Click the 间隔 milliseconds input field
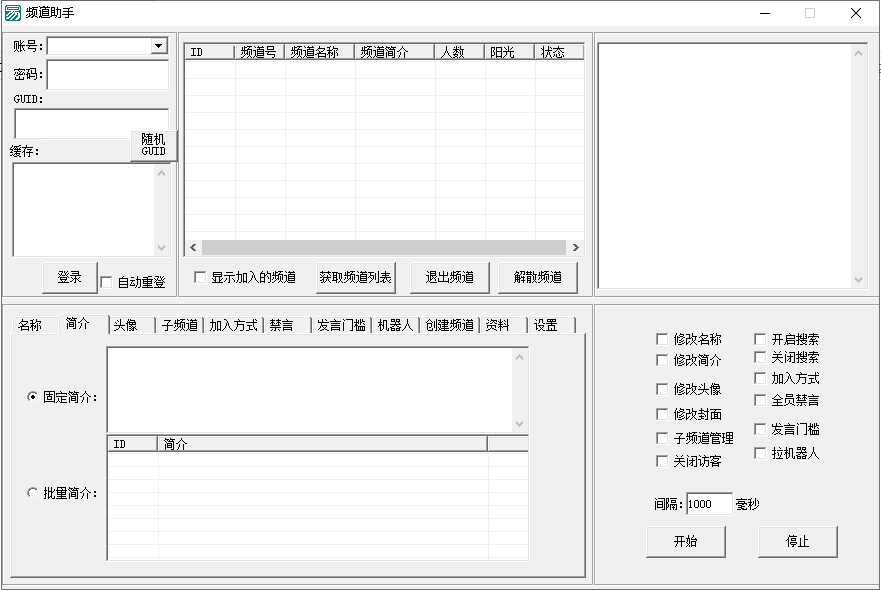This screenshot has width=881, height=591. (709, 504)
